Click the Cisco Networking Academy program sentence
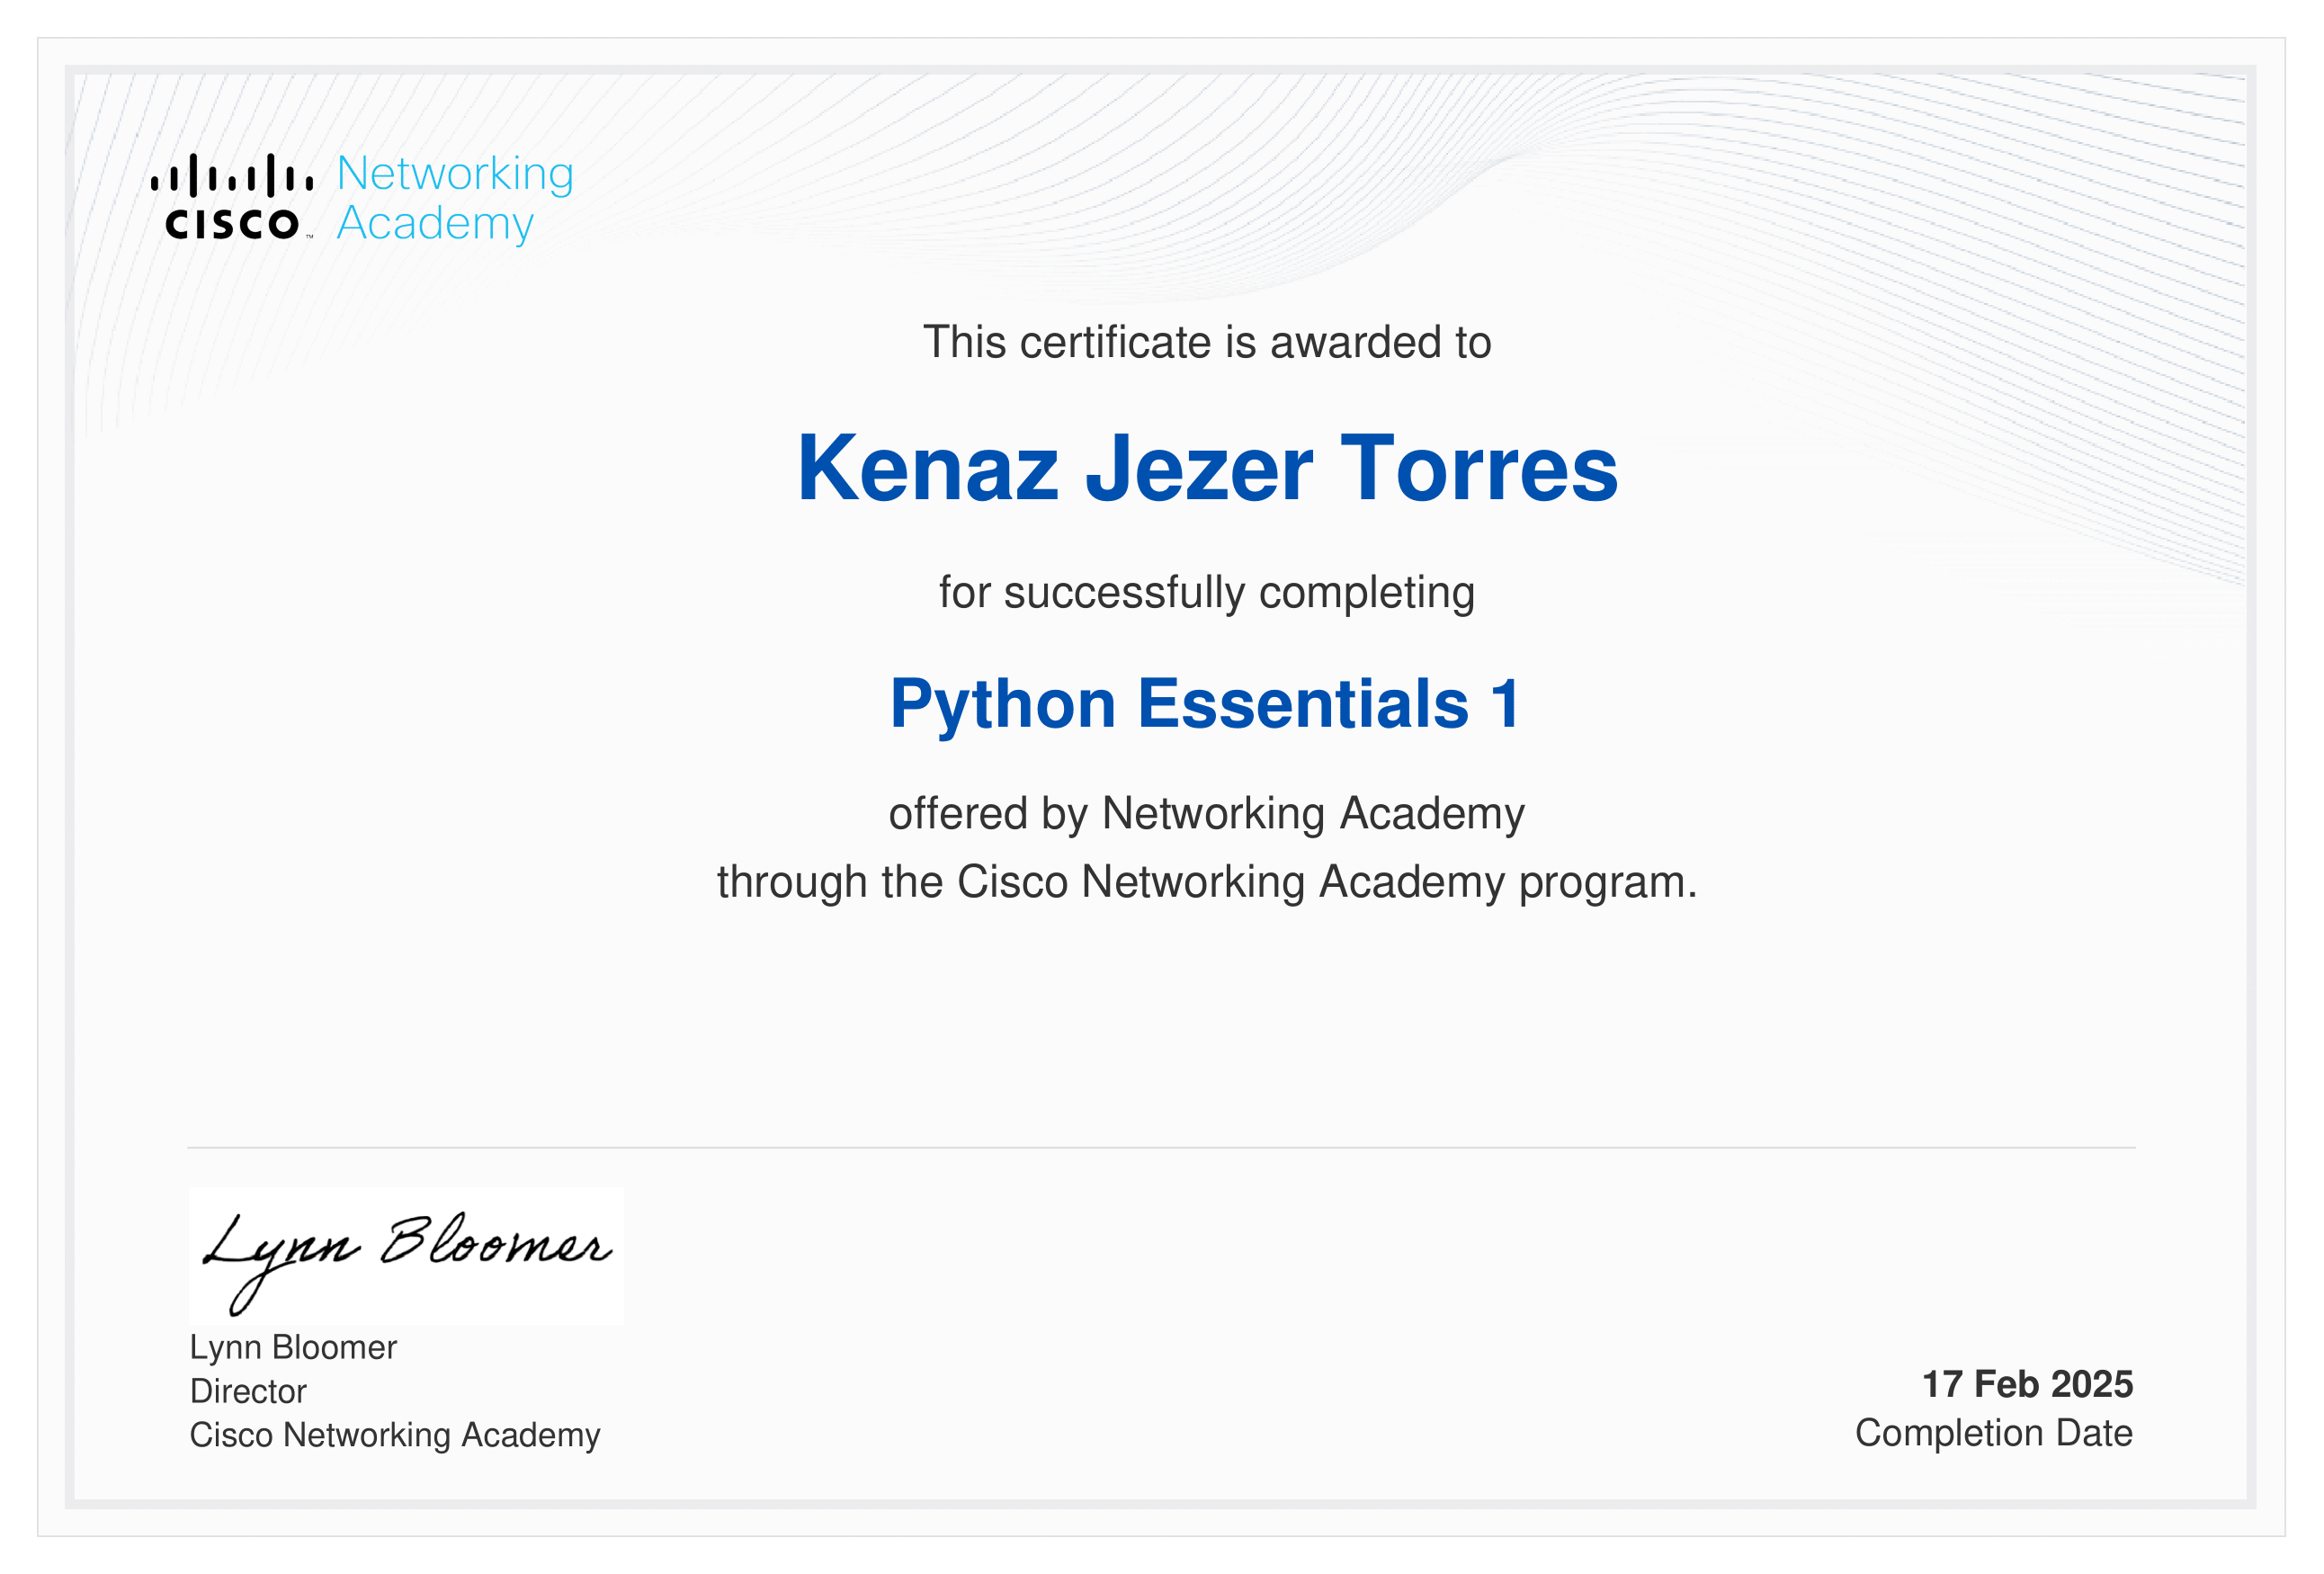 (1206, 882)
